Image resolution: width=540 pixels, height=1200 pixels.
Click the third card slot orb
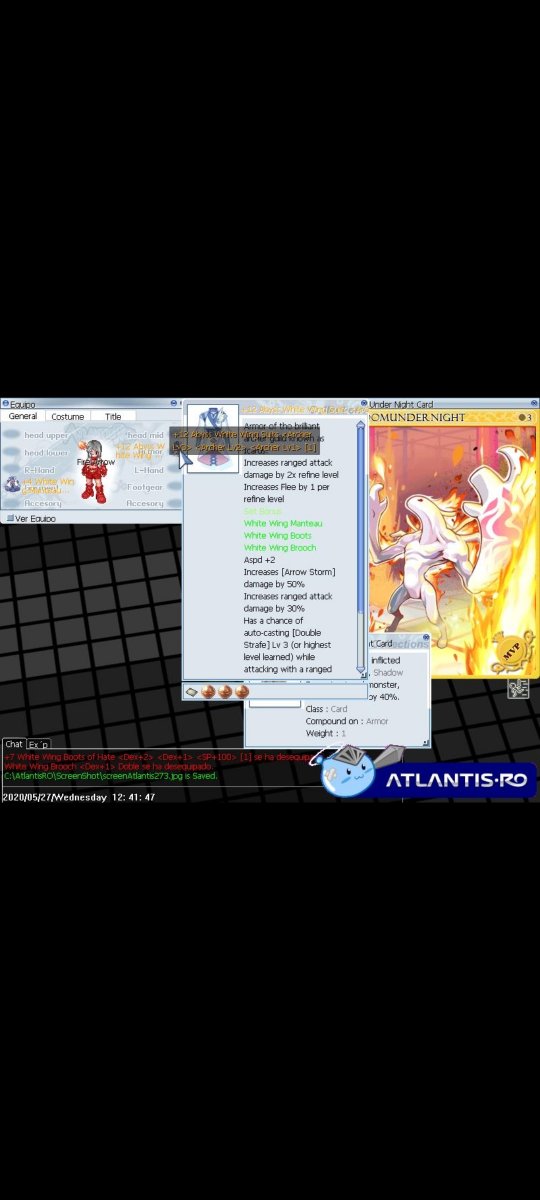click(242, 691)
